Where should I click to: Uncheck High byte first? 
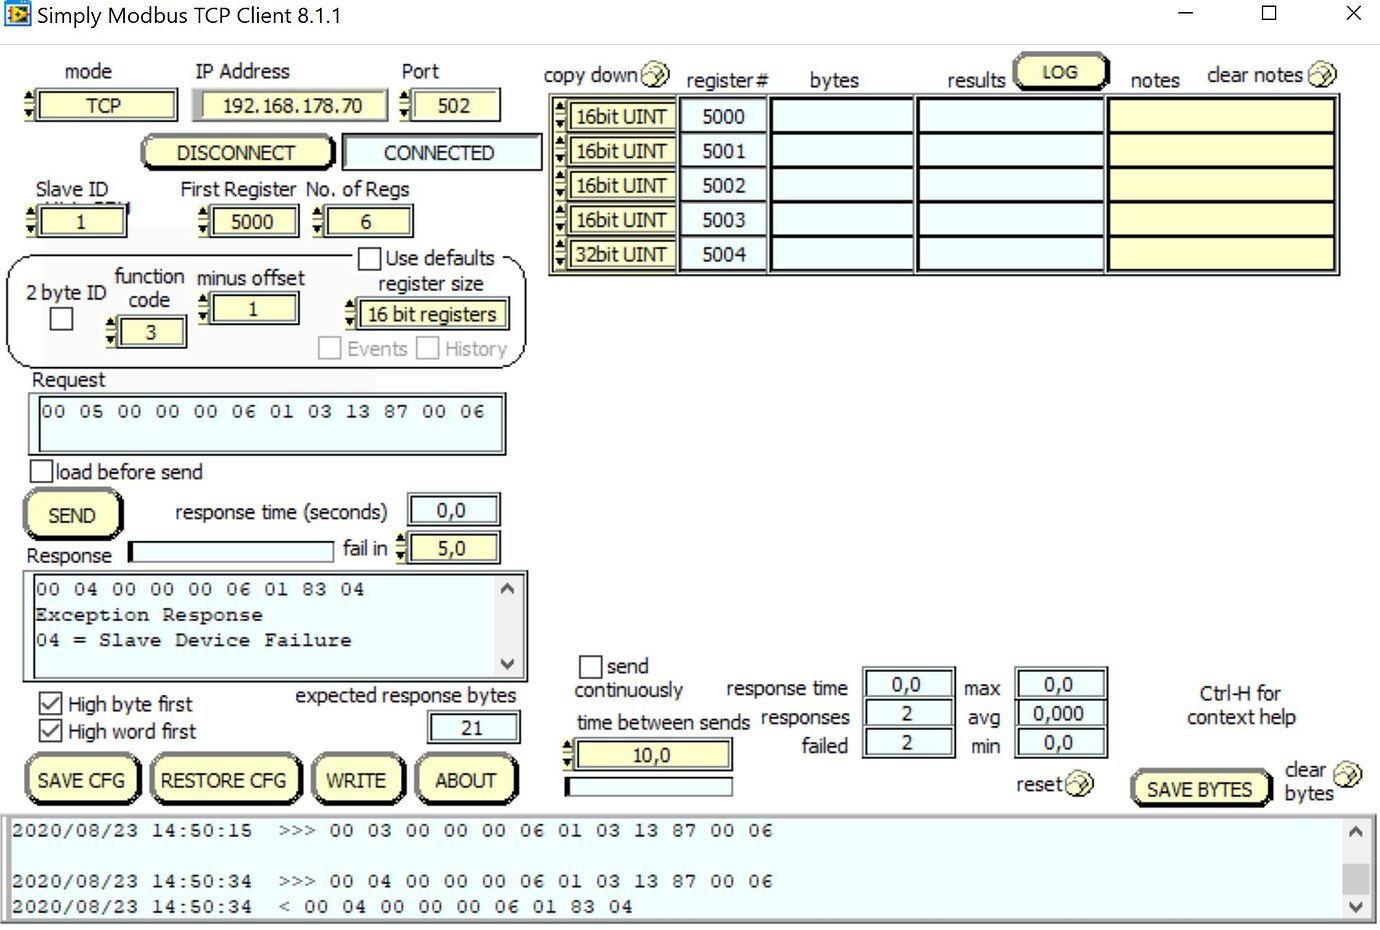tap(51, 703)
